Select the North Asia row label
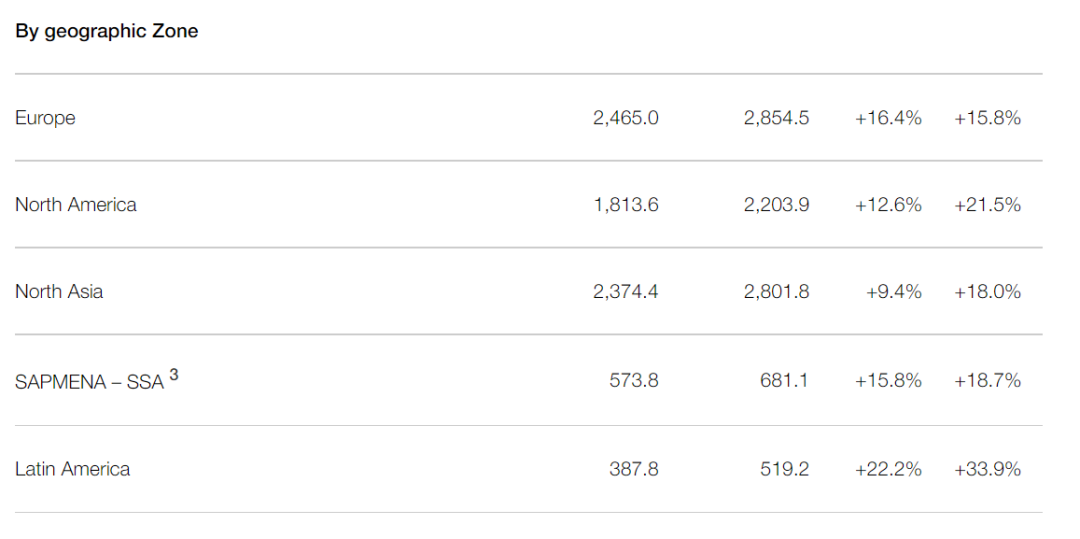The image size is (1080, 539). 59,292
